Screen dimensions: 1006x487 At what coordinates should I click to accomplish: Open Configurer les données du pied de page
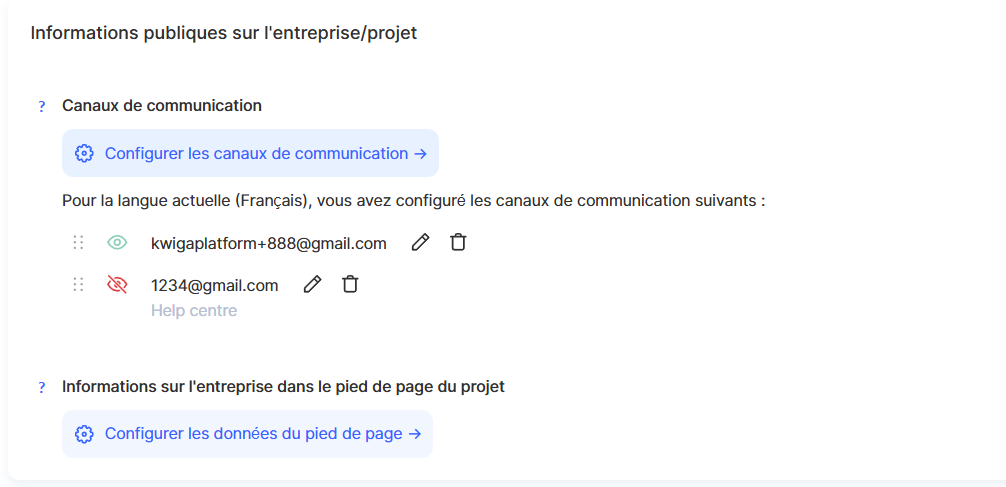point(262,434)
